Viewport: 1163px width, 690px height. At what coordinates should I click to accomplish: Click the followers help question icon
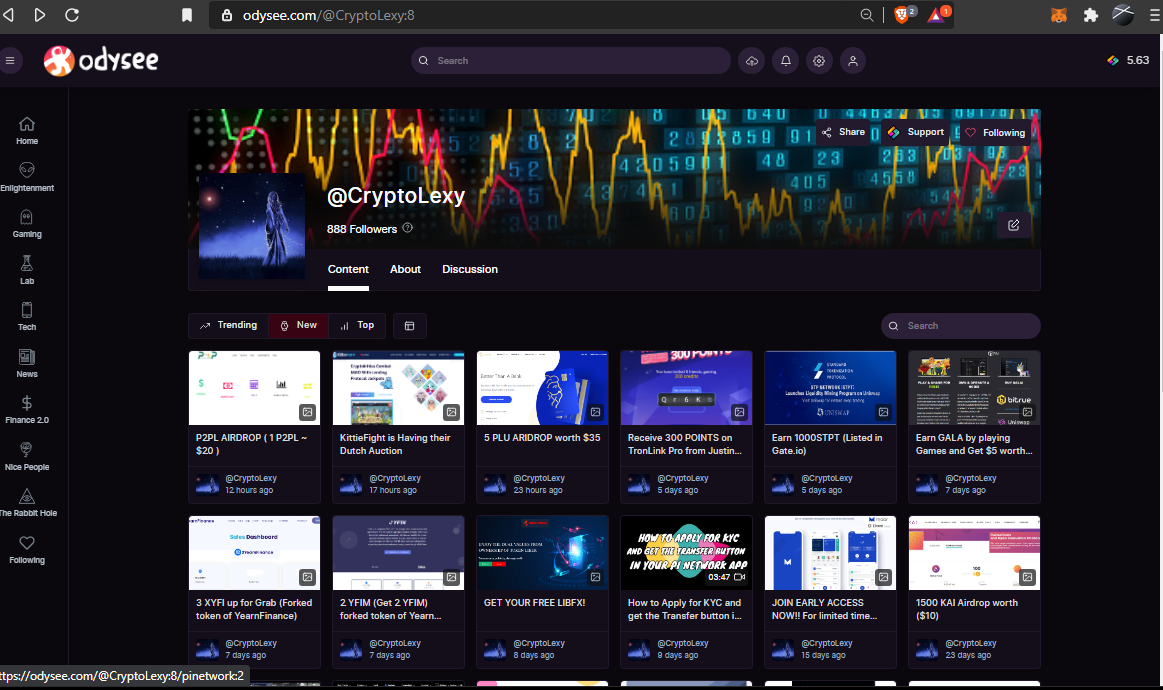407,228
